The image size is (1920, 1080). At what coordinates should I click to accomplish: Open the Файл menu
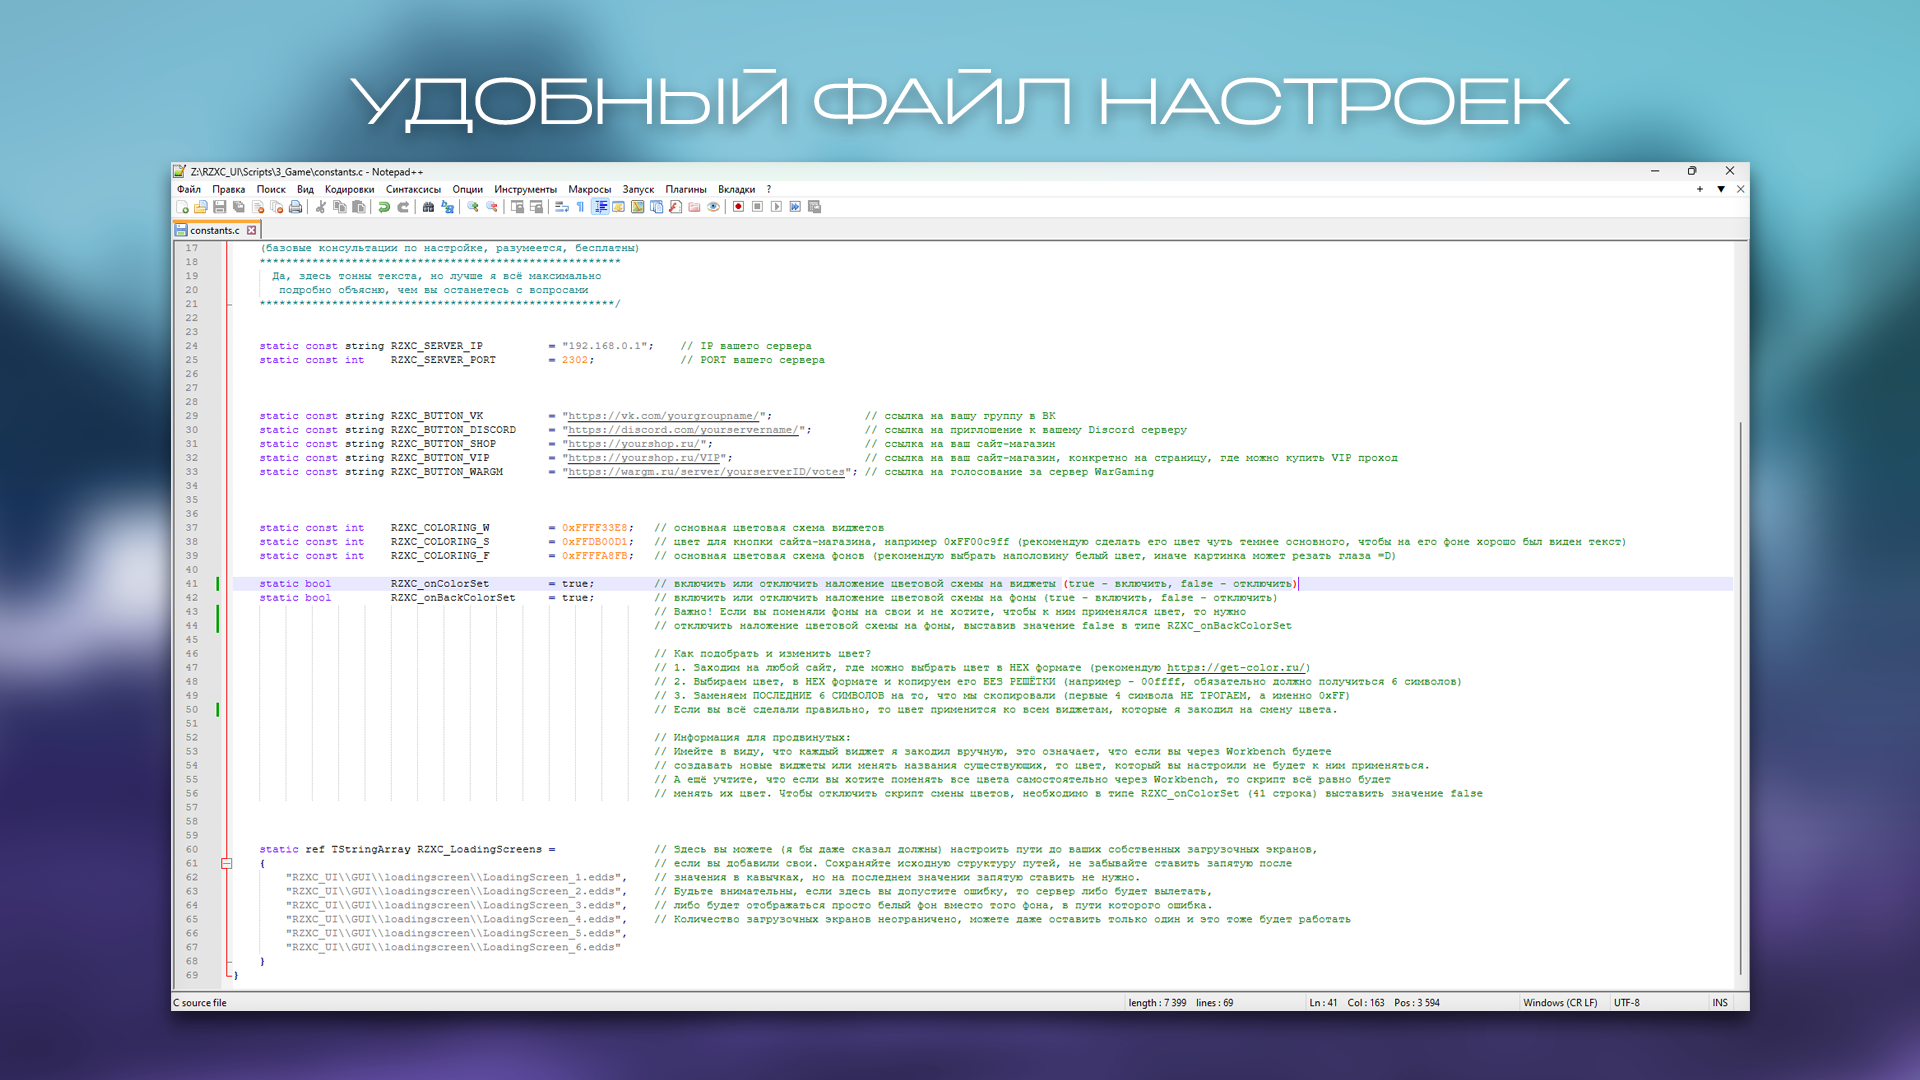(x=189, y=189)
